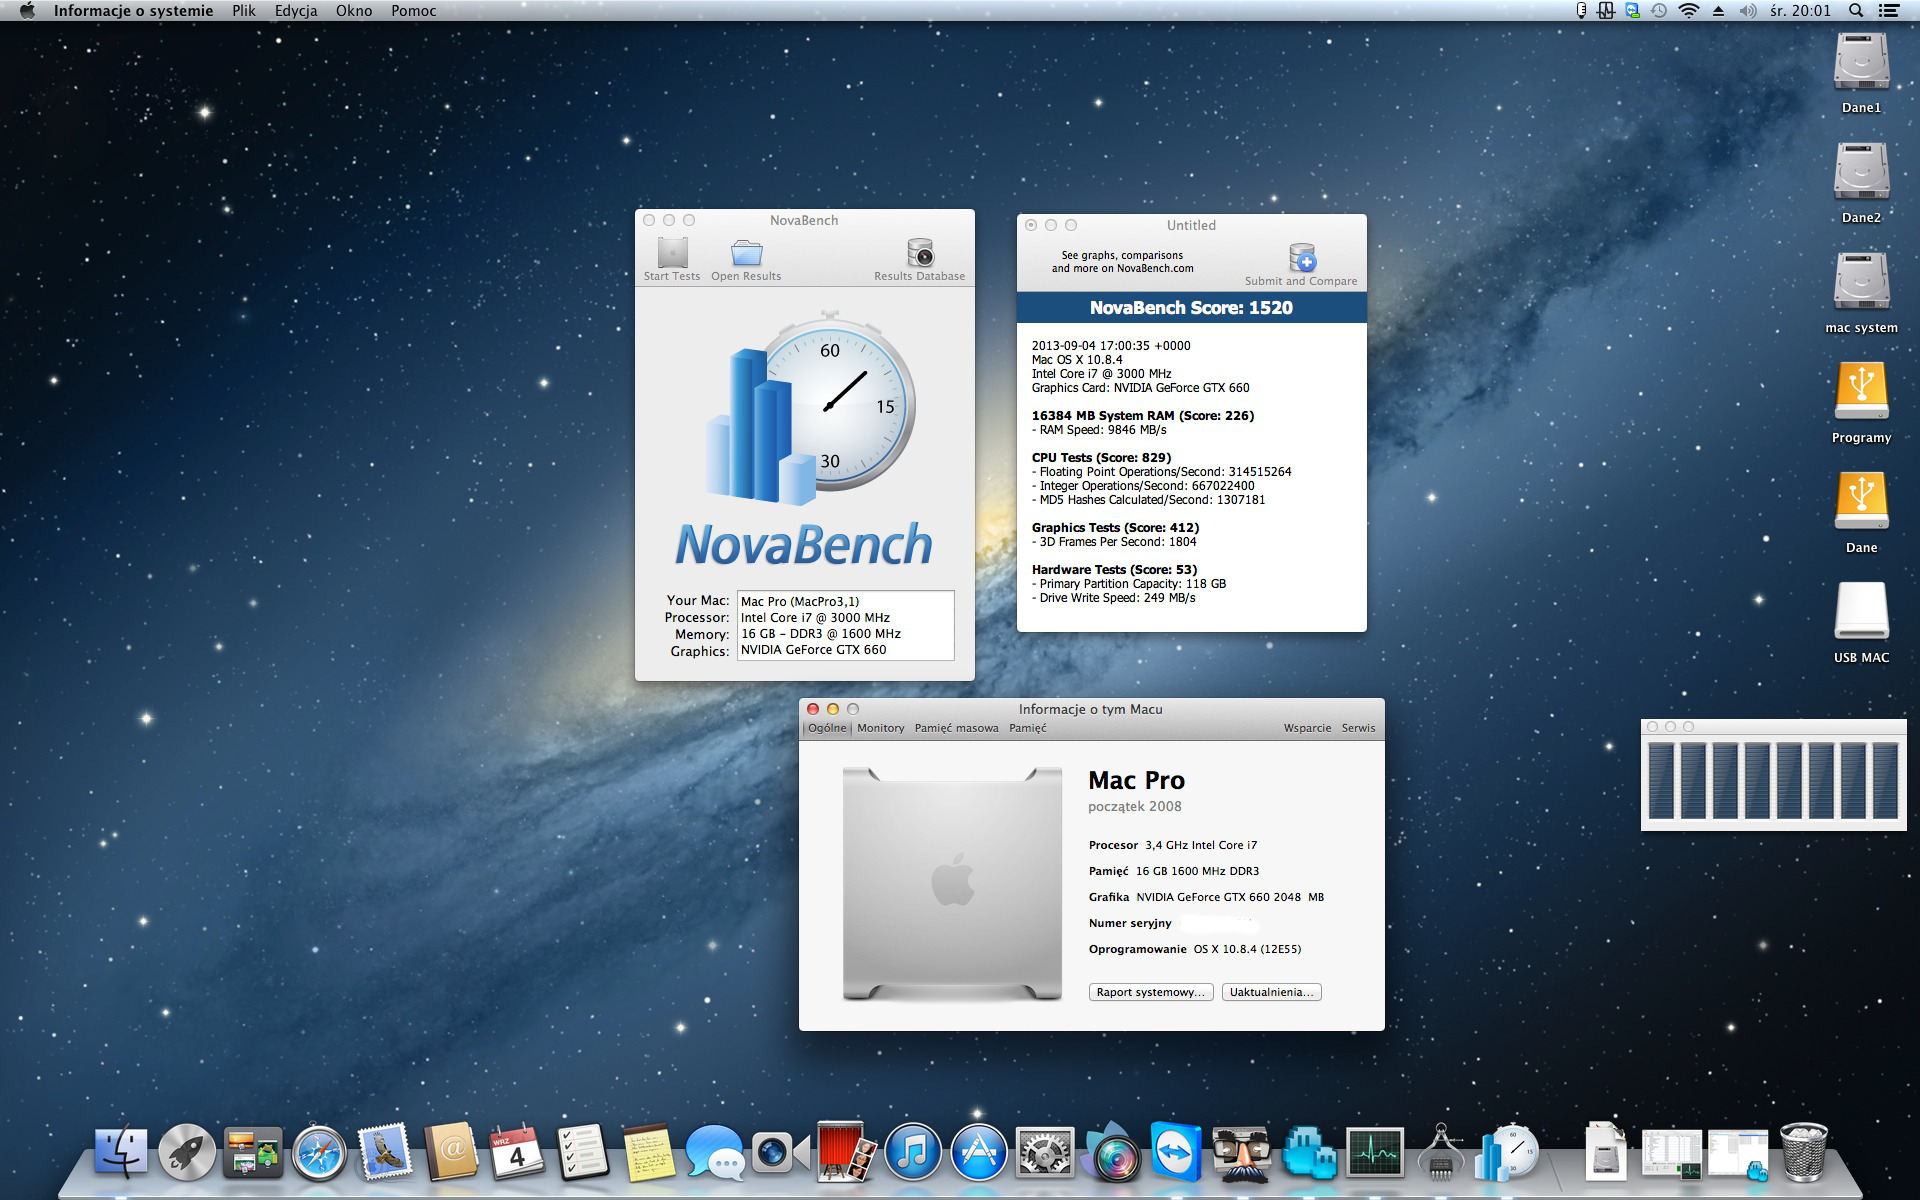The width and height of the screenshot is (1920, 1200).
Task: Click the eject icon in the menu bar
Action: point(1718,11)
